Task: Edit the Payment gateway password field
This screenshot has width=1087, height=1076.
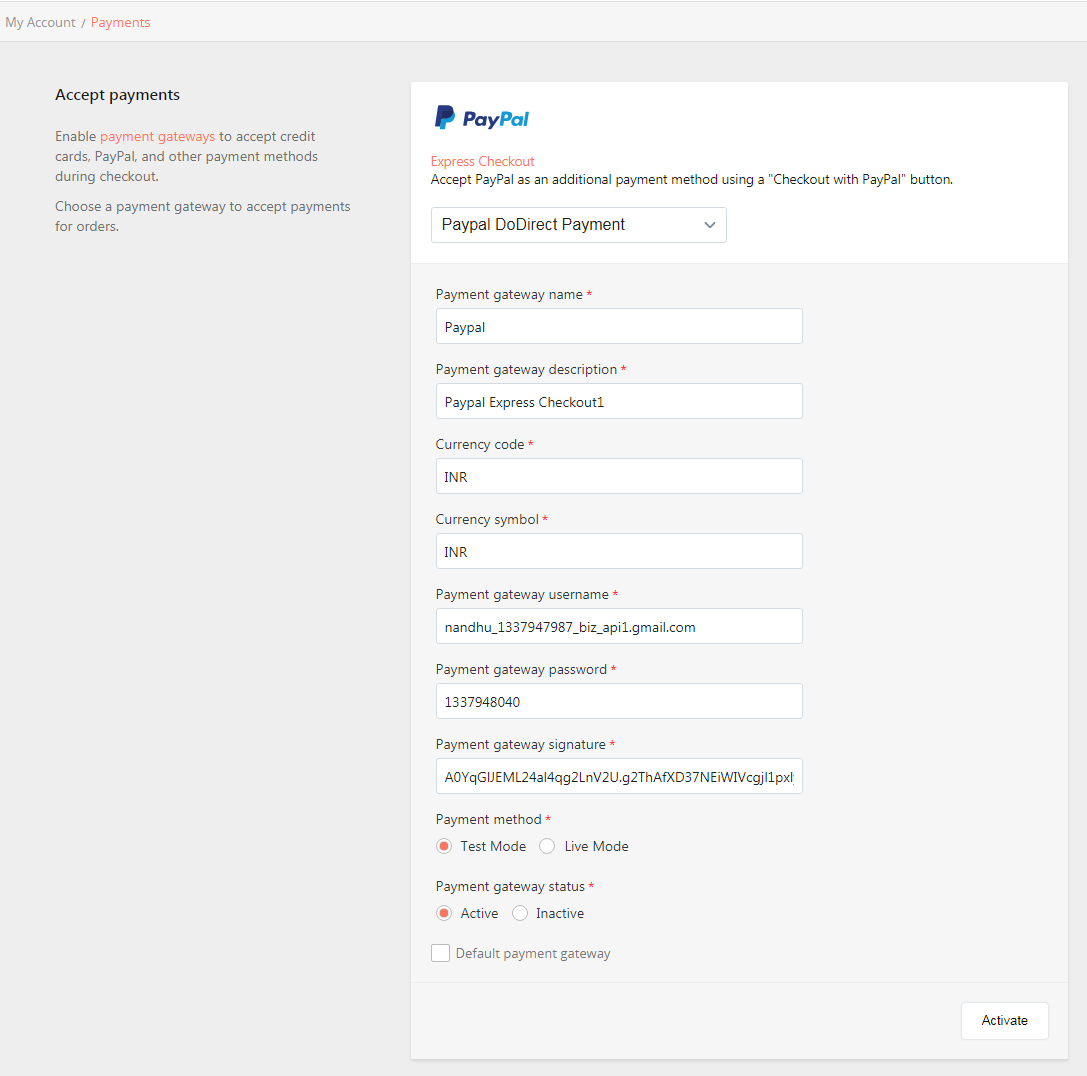Action: [x=619, y=701]
